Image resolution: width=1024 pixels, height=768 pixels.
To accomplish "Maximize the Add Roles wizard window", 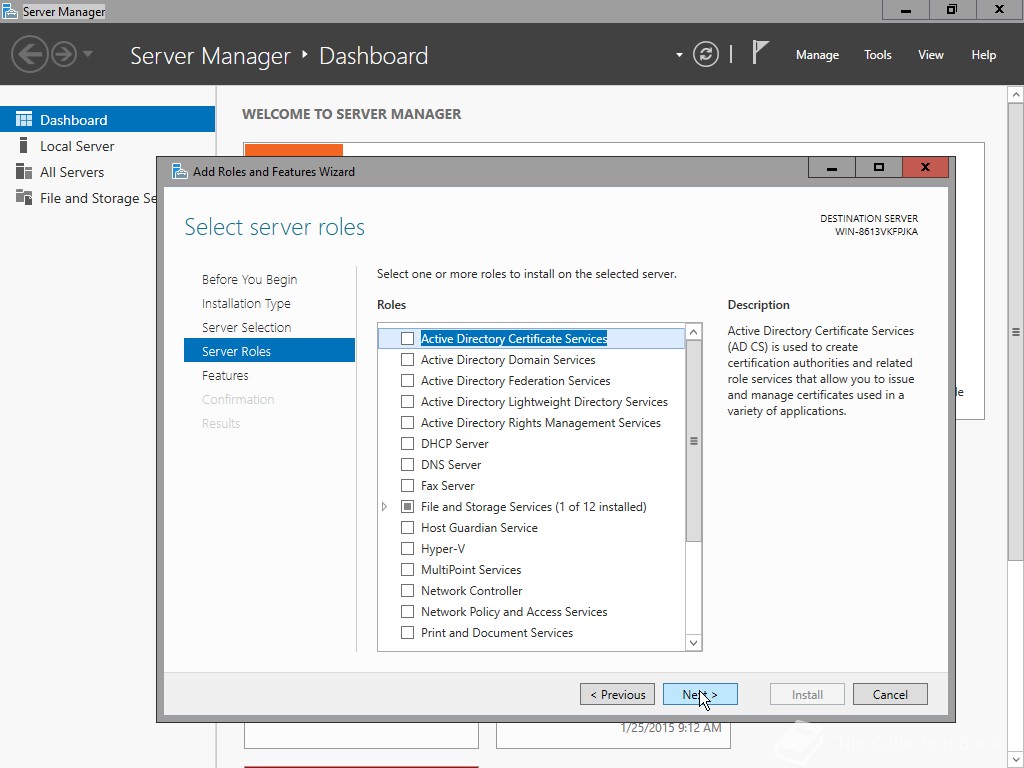I will point(878,168).
